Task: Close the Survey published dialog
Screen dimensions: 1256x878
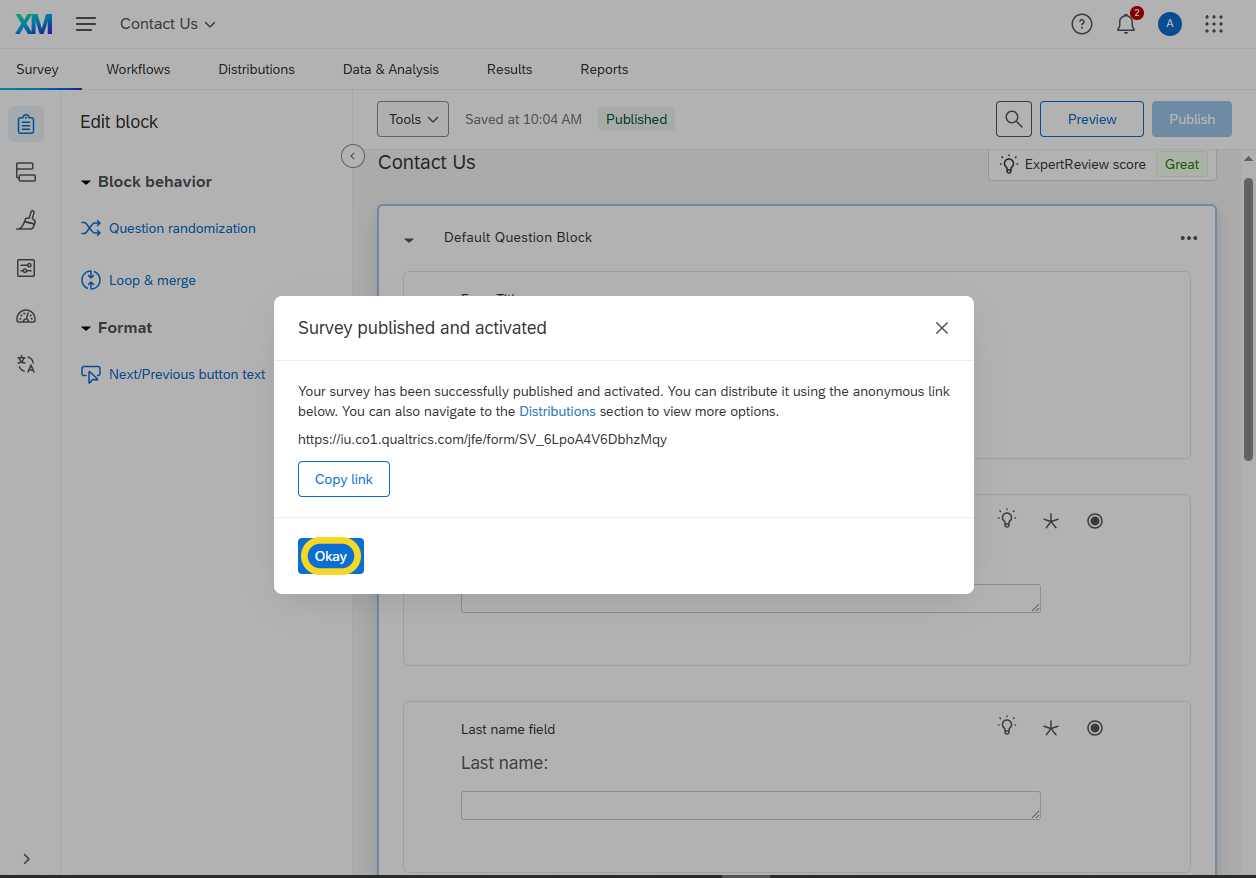Action: tap(941, 328)
